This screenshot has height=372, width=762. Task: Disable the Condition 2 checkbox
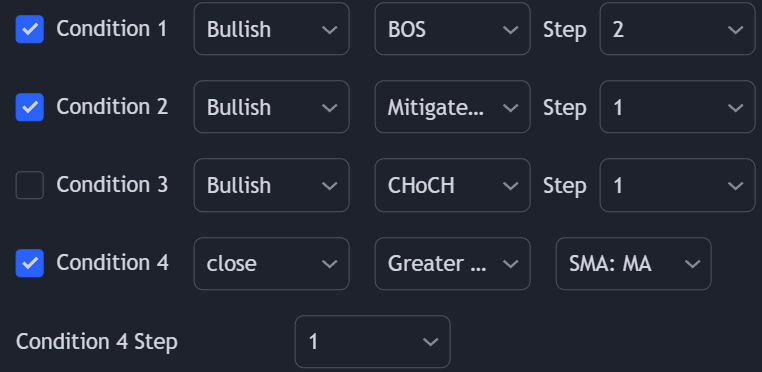(x=30, y=107)
